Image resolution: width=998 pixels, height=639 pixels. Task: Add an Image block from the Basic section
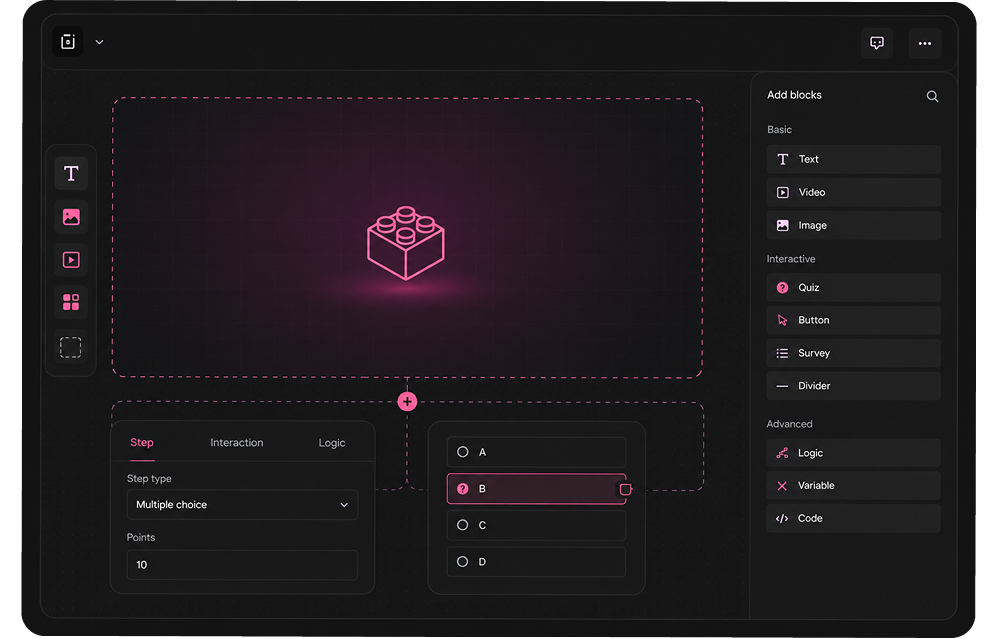tap(853, 225)
